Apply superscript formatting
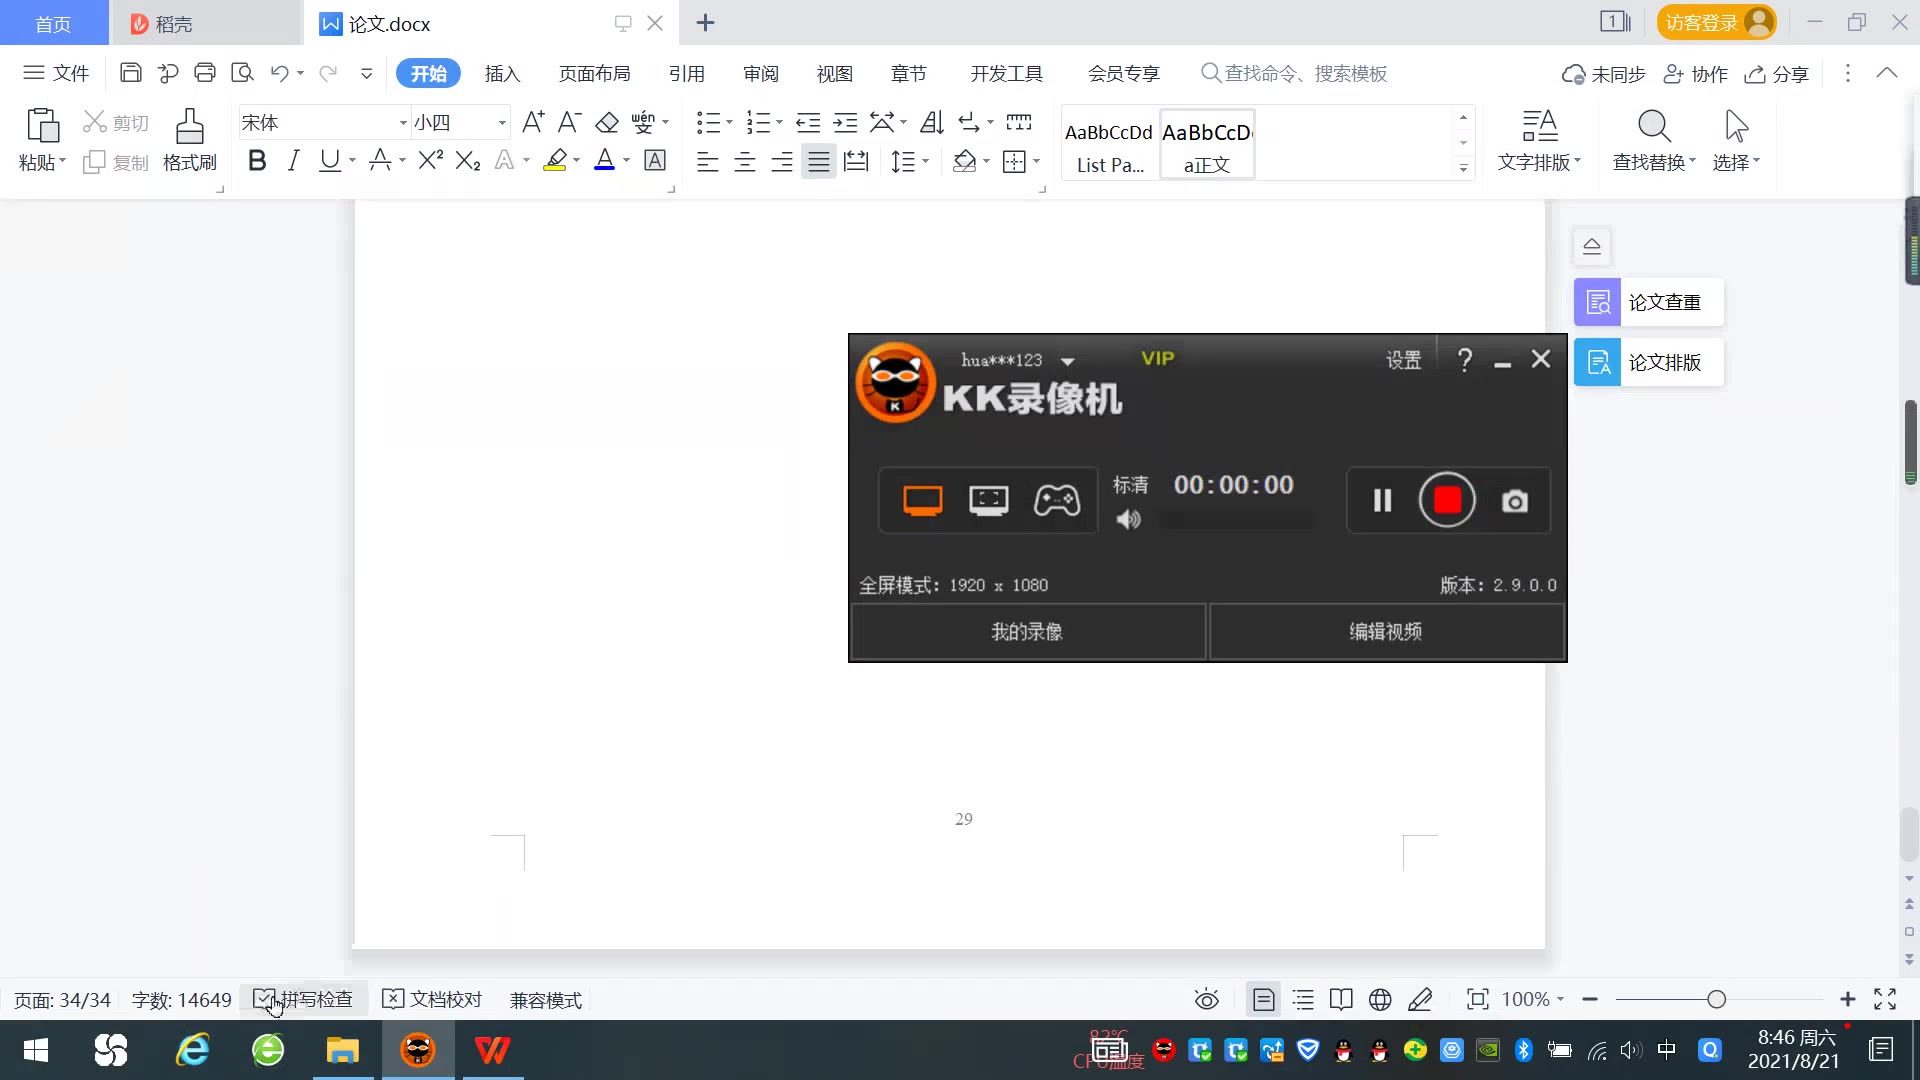 [x=430, y=160]
